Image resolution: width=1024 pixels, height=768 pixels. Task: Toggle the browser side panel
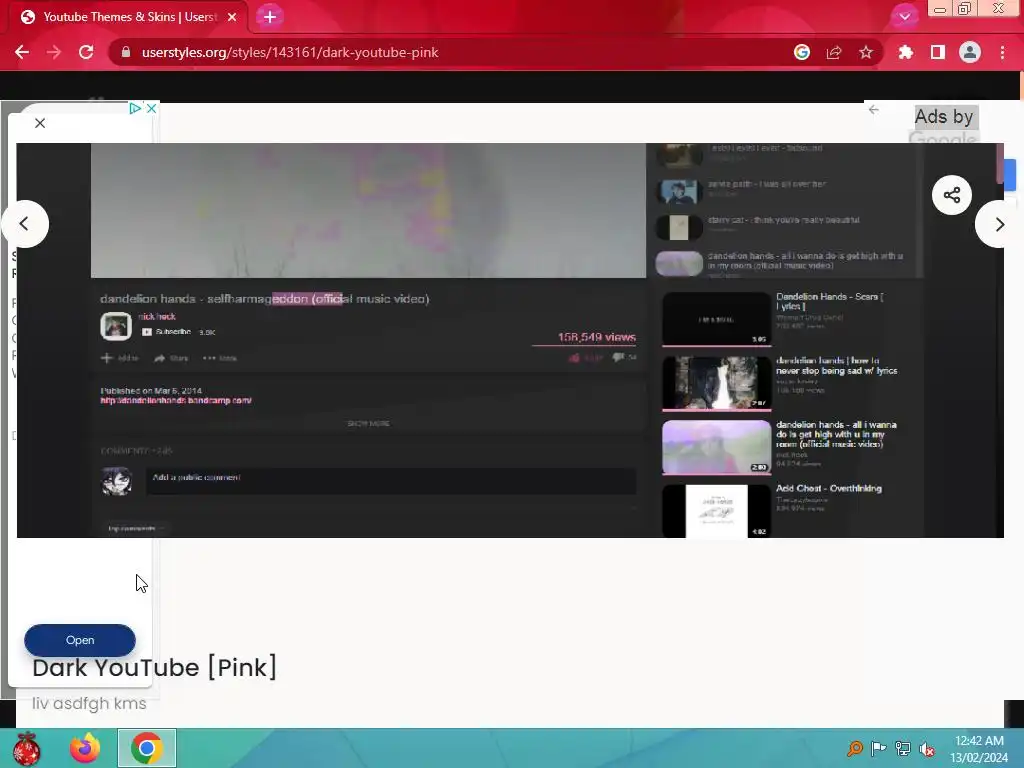pos(938,52)
